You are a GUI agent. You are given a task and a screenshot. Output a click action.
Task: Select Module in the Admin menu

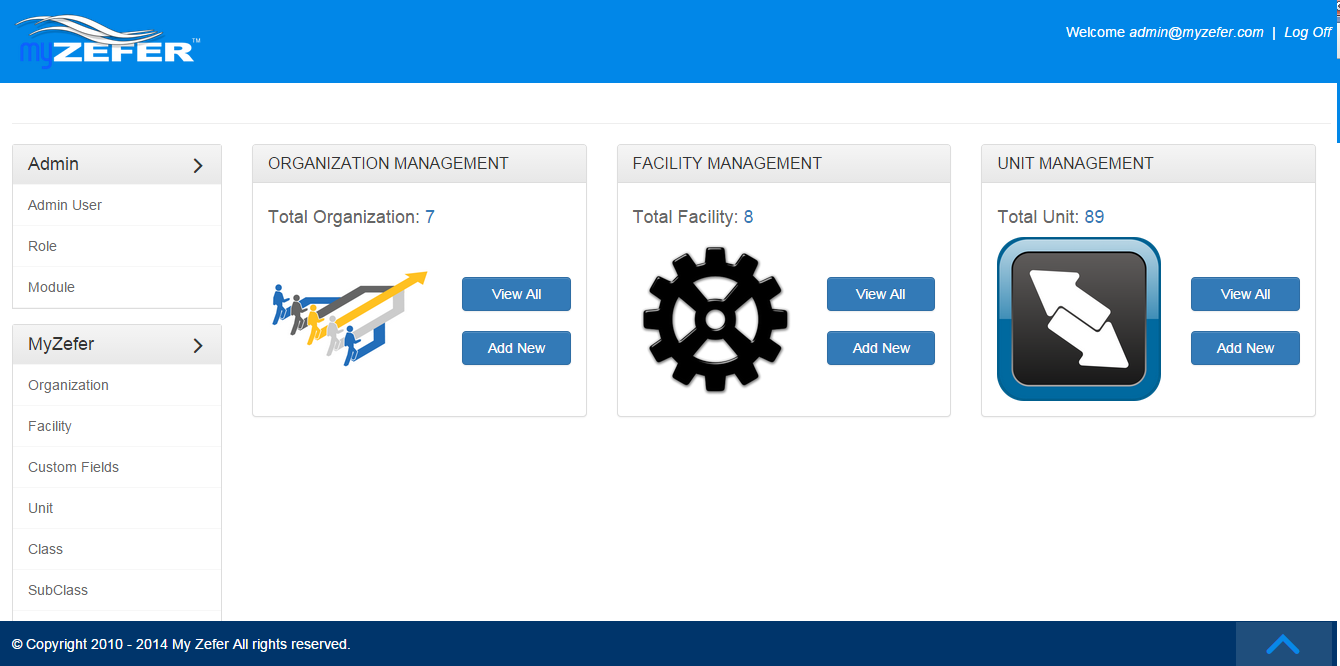click(51, 287)
